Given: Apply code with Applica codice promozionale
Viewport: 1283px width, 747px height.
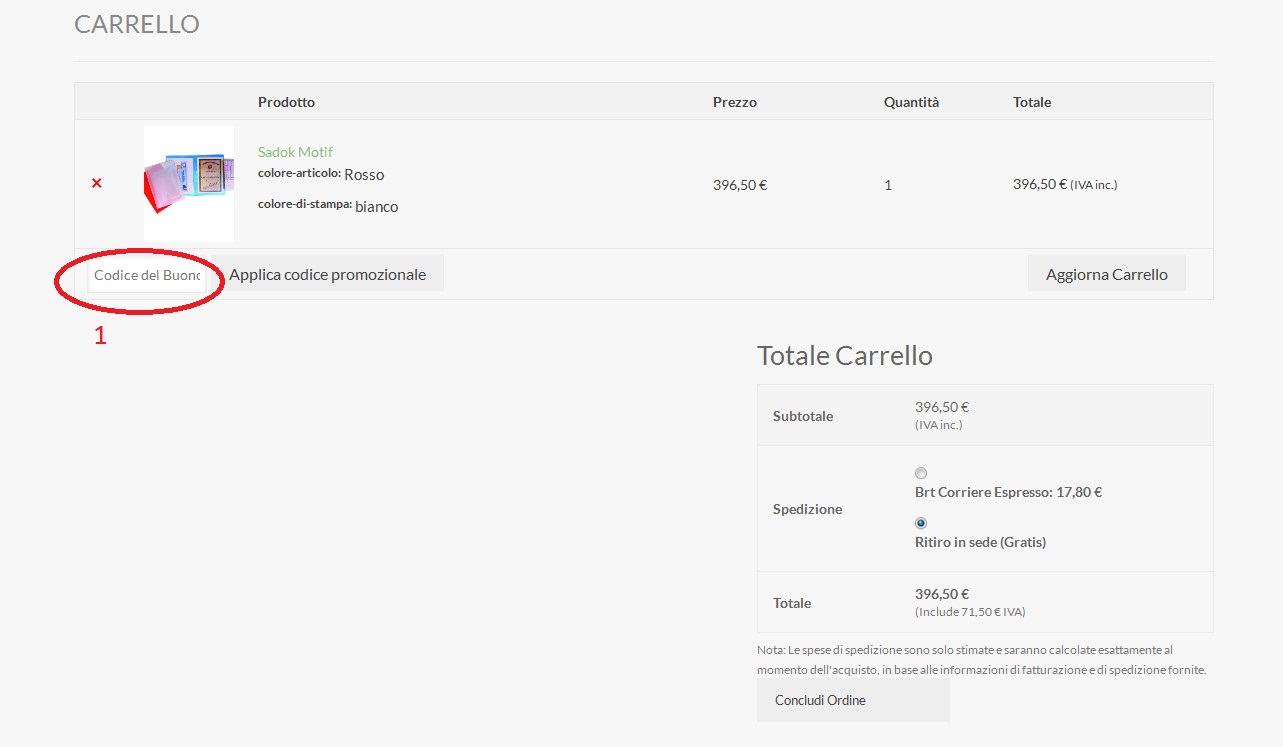Looking at the screenshot, I should click(x=328, y=274).
